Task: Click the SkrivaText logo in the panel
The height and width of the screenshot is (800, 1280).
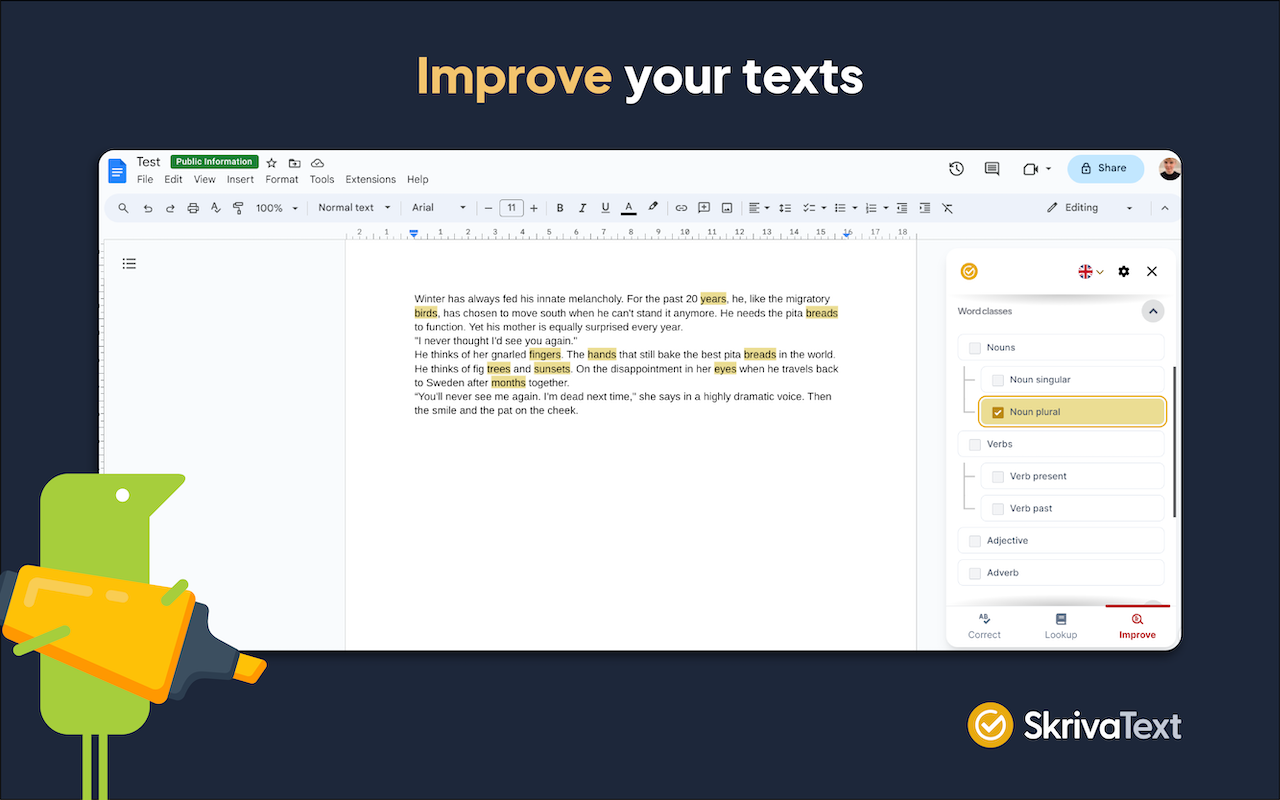Action: (x=969, y=271)
